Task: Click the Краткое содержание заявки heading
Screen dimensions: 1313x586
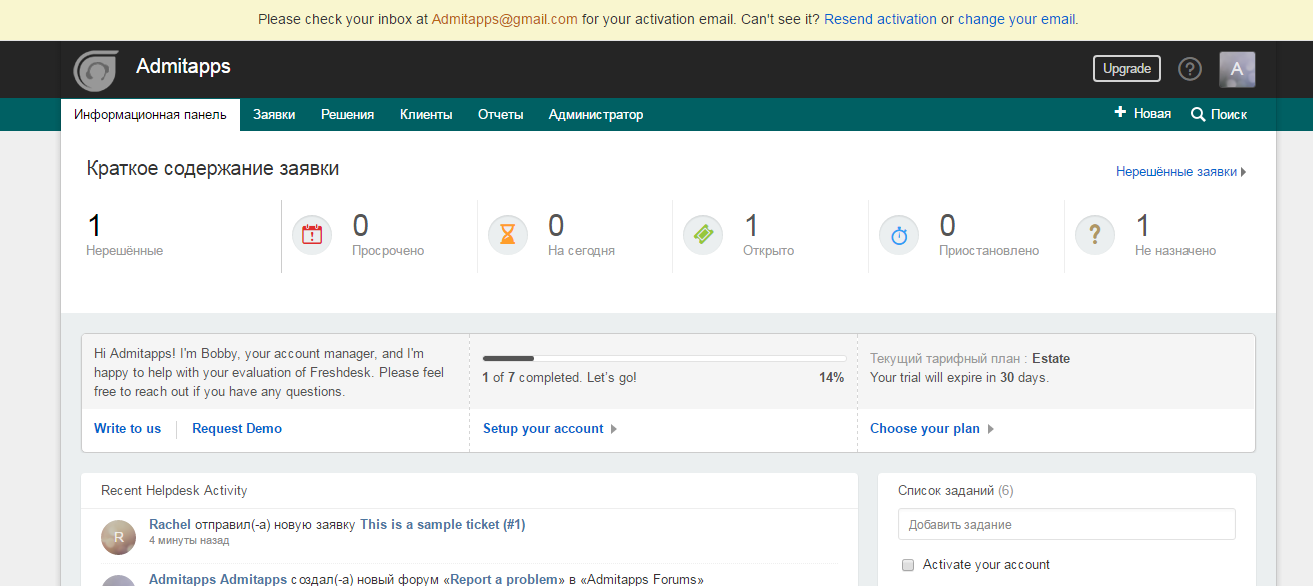Action: [x=213, y=169]
